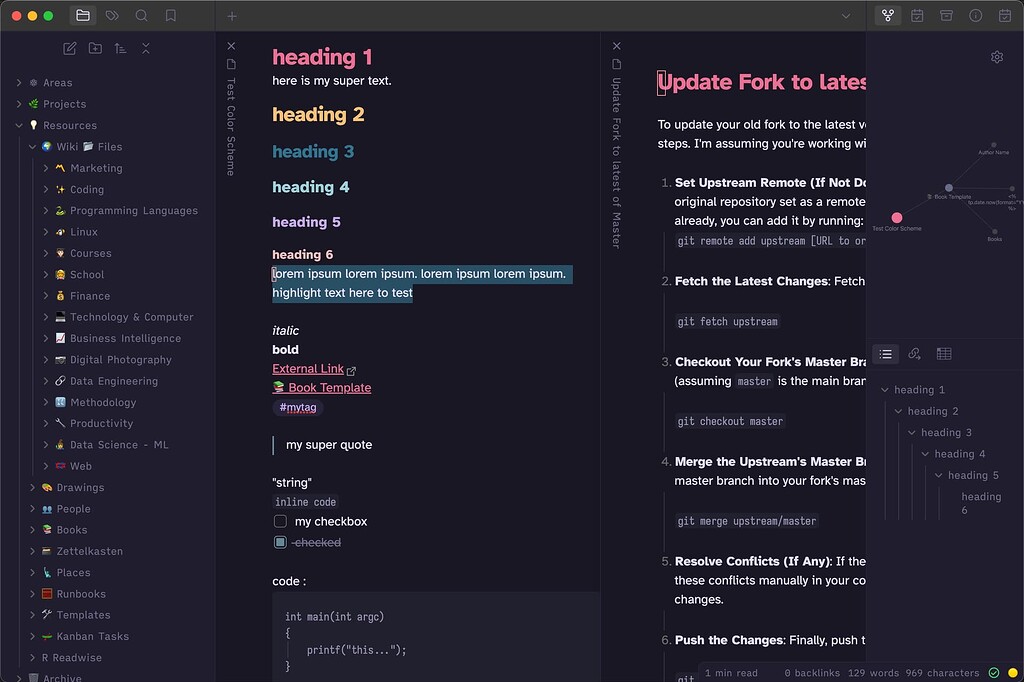Open the tags icon in left sidebar
The width and height of the screenshot is (1024, 682).
click(112, 15)
